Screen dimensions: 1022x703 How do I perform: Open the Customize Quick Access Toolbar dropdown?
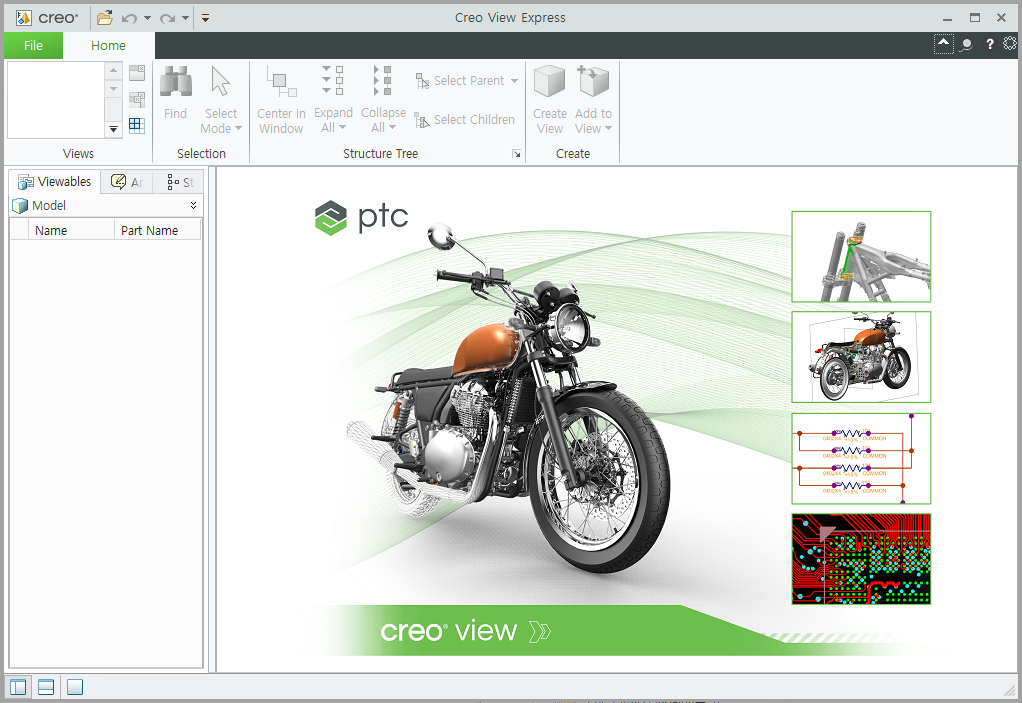(205, 18)
